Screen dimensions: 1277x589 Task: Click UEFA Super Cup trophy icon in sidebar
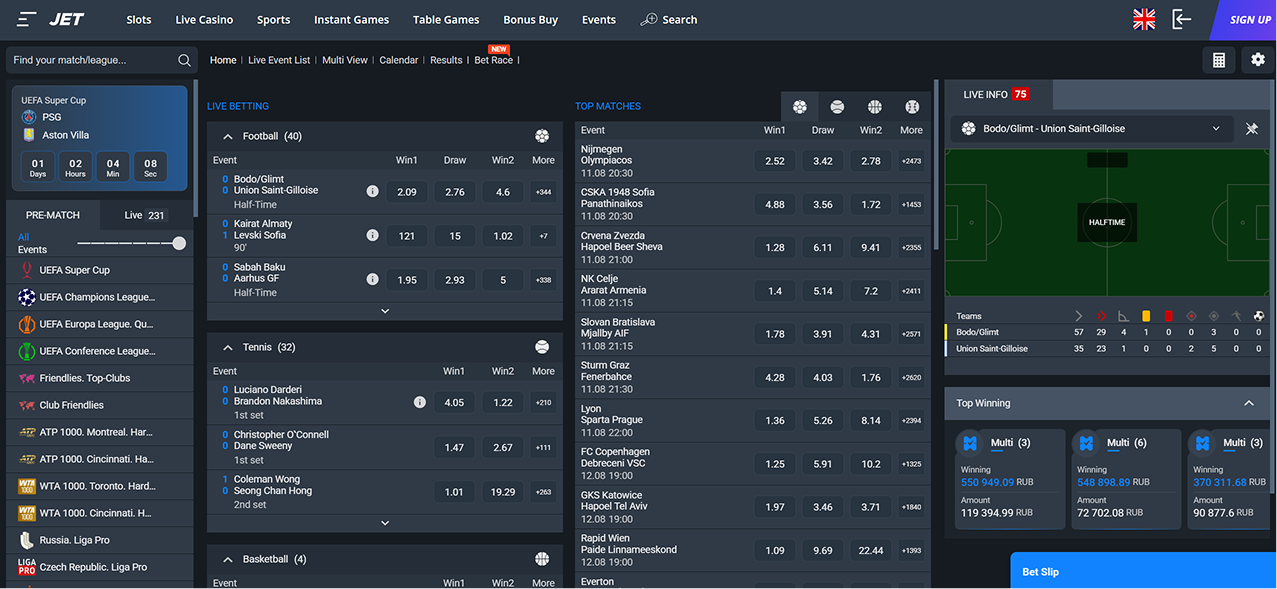pos(27,270)
